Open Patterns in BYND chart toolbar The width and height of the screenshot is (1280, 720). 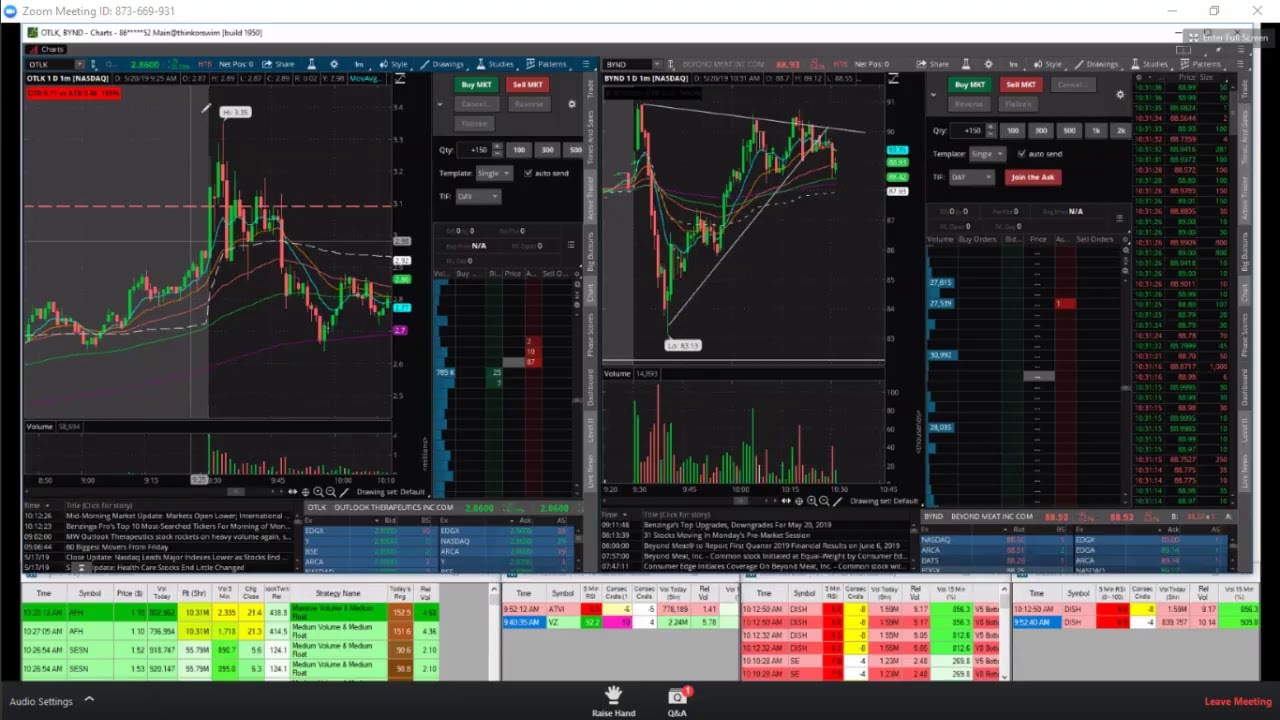1200,64
